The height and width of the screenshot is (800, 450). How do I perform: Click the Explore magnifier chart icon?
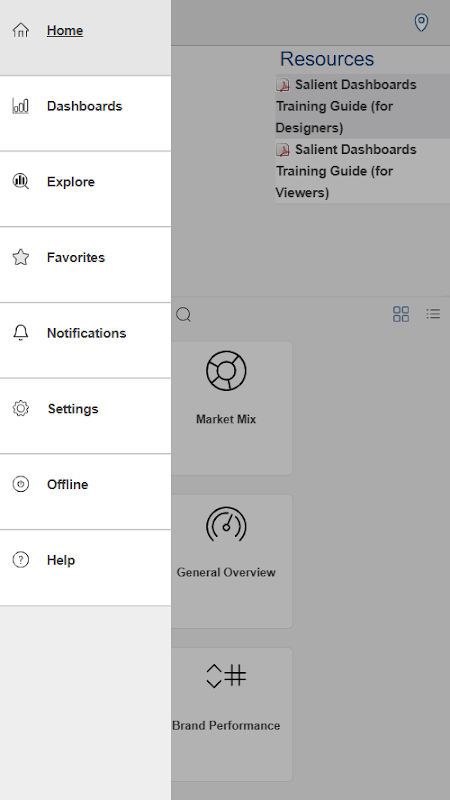(x=20, y=181)
